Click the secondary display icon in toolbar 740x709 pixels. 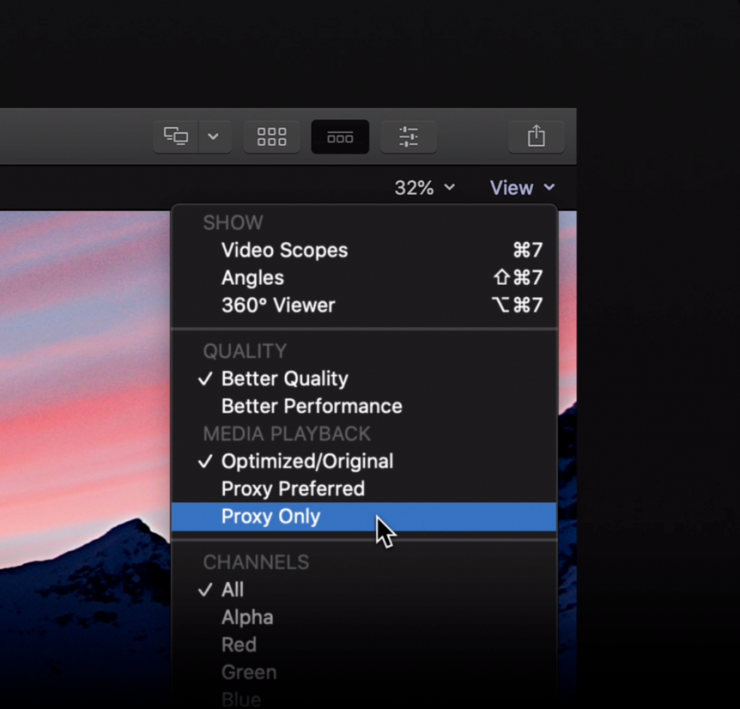click(177, 137)
